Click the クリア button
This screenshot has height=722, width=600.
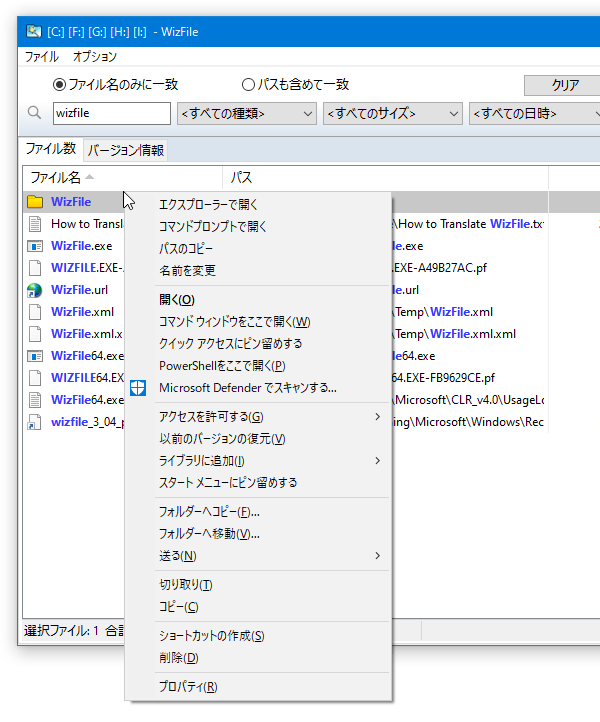click(x=564, y=85)
